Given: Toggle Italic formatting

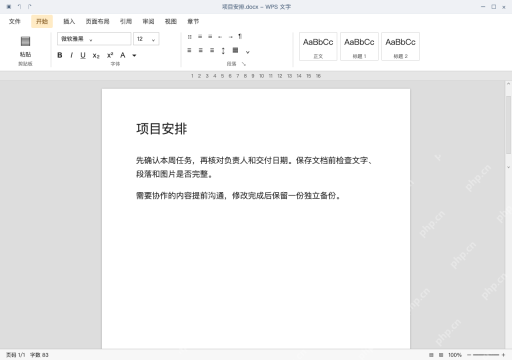Looking at the screenshot, I should point(71,55).
